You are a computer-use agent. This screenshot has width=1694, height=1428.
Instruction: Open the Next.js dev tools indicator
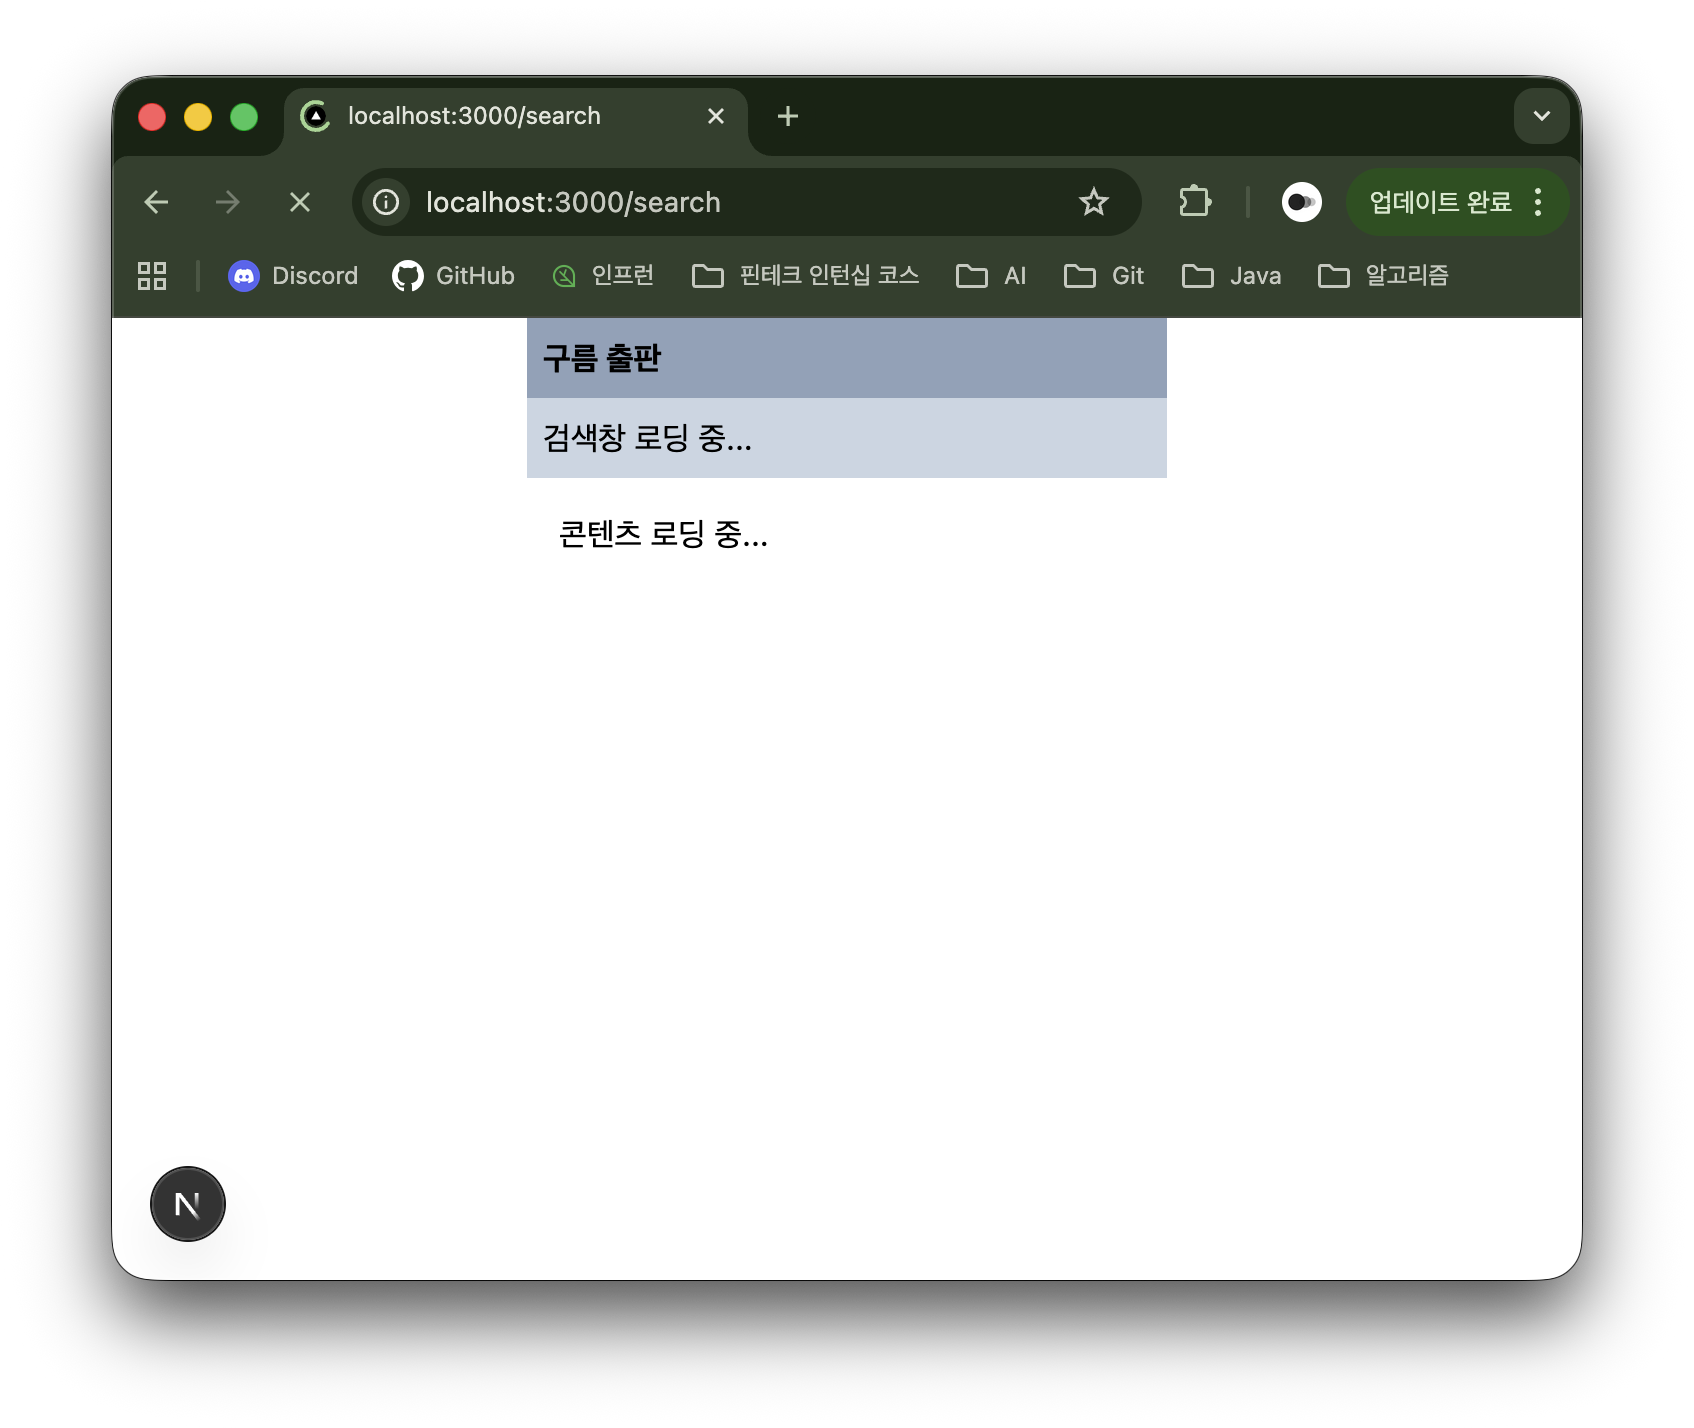click(x=188, y=1204)
